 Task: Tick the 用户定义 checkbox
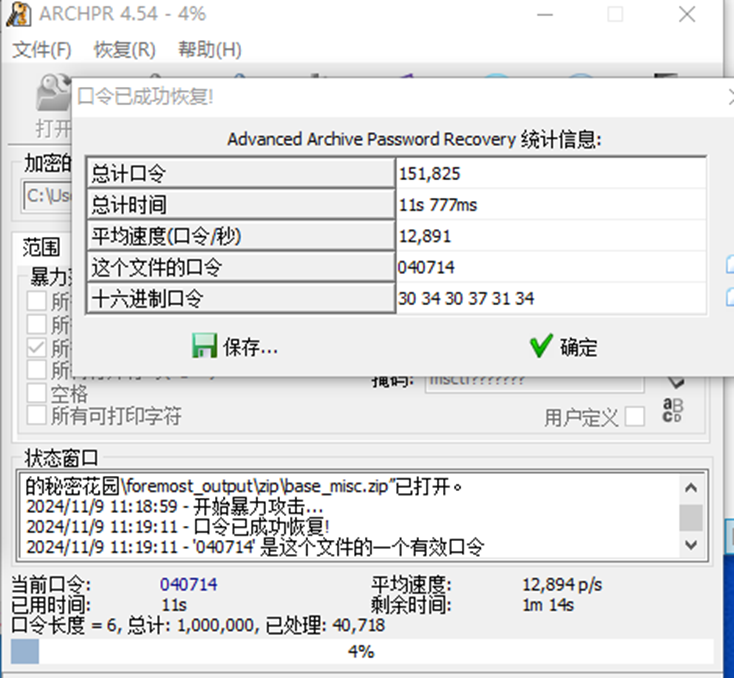tap(634, 417)
